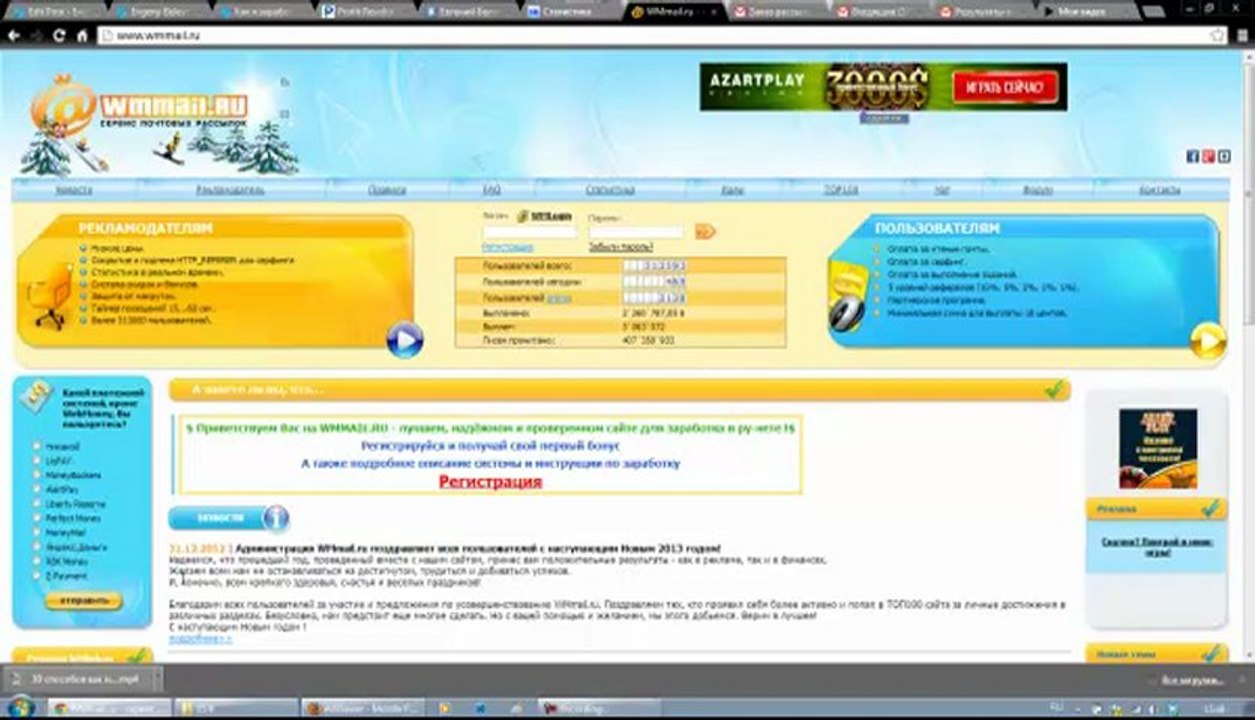Image resolution: width=1255 pixels, height=720 pixels.
Task: Click the browser back arrow
Action: [14, 35]
